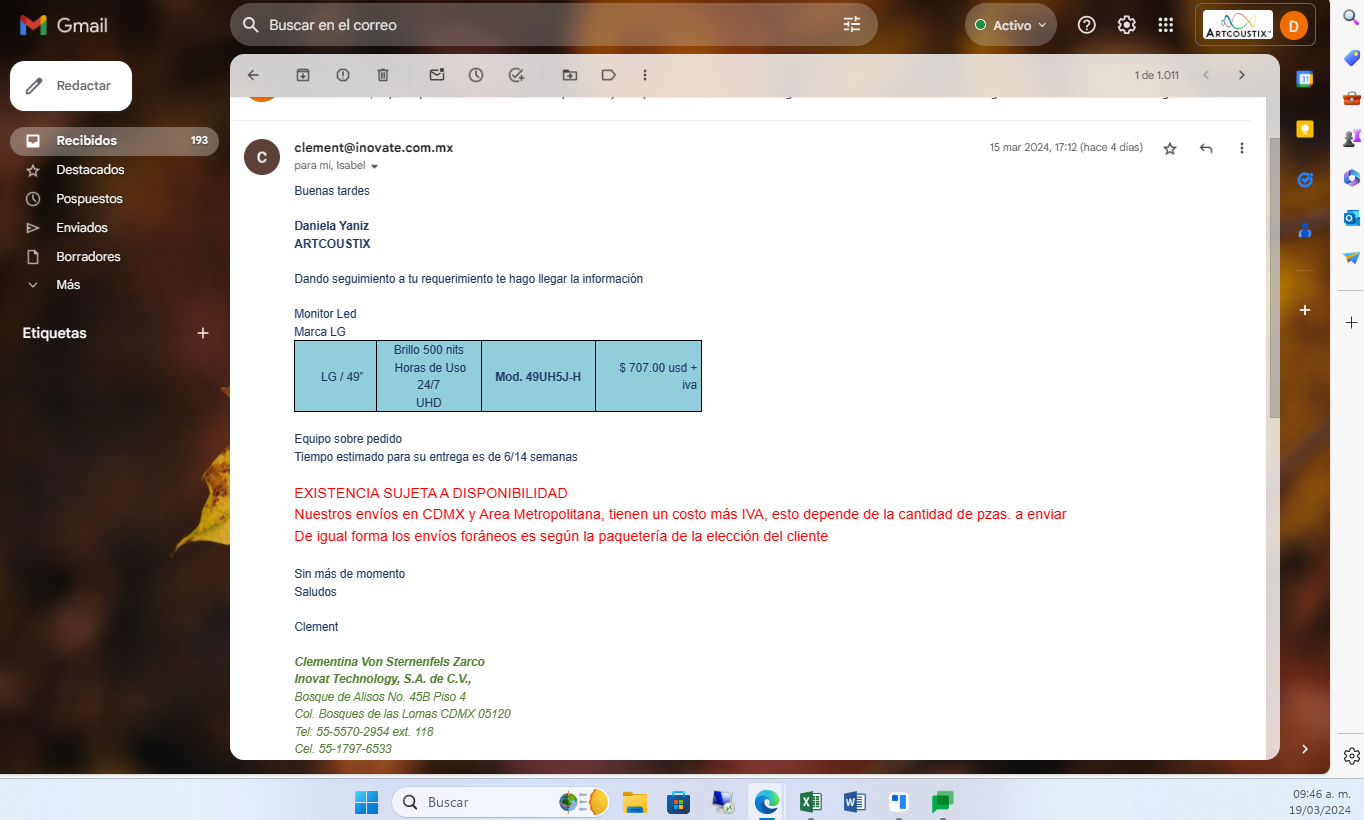Open the Labels icon in the toolbar
The image size is (1364, 820).
(608, 75)
